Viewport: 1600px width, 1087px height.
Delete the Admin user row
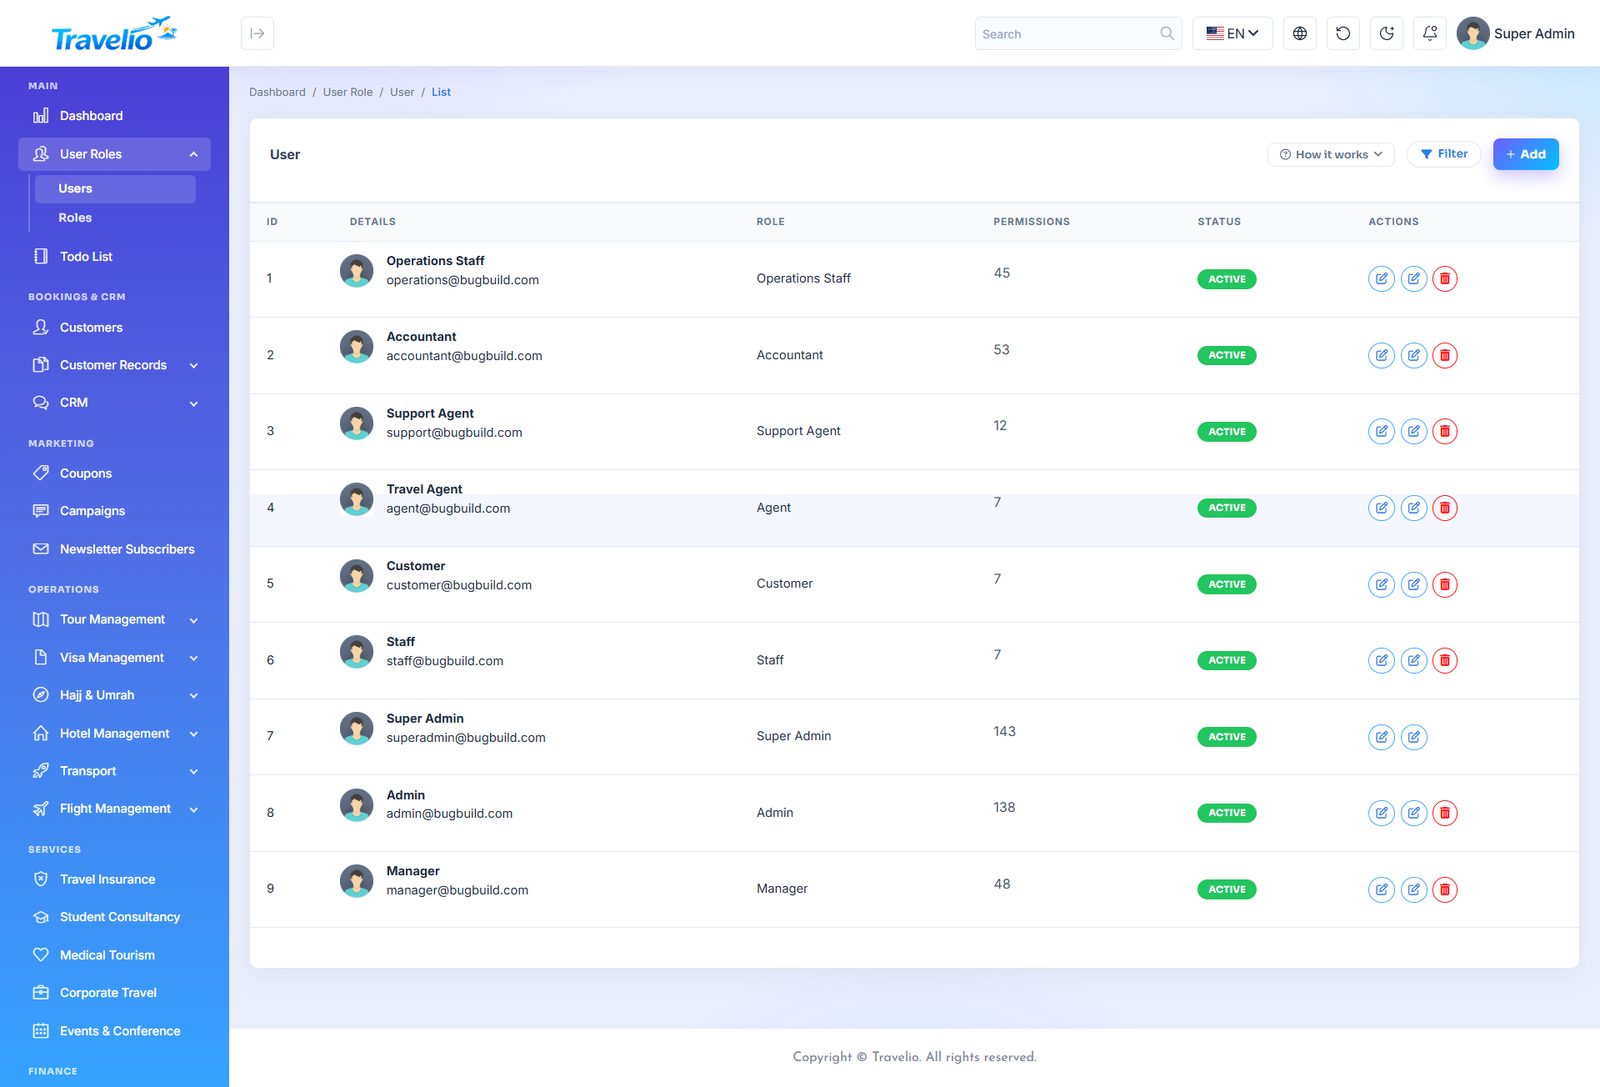[1445, 813]
